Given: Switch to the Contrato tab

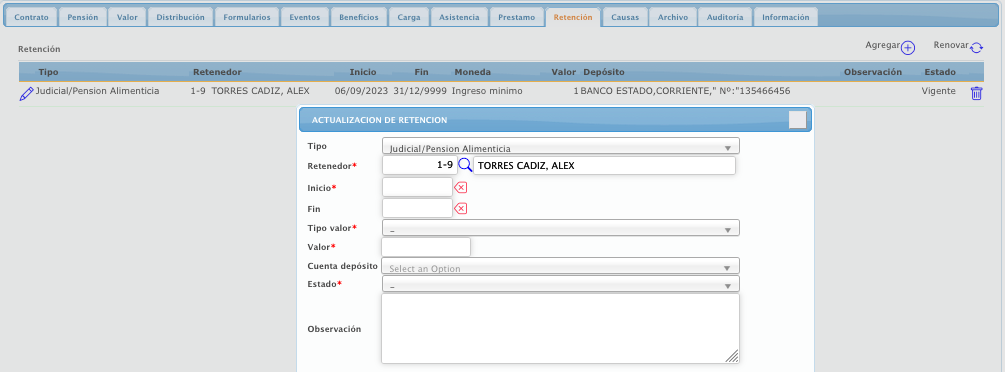Looking at the screenshot, I should 31,17.
